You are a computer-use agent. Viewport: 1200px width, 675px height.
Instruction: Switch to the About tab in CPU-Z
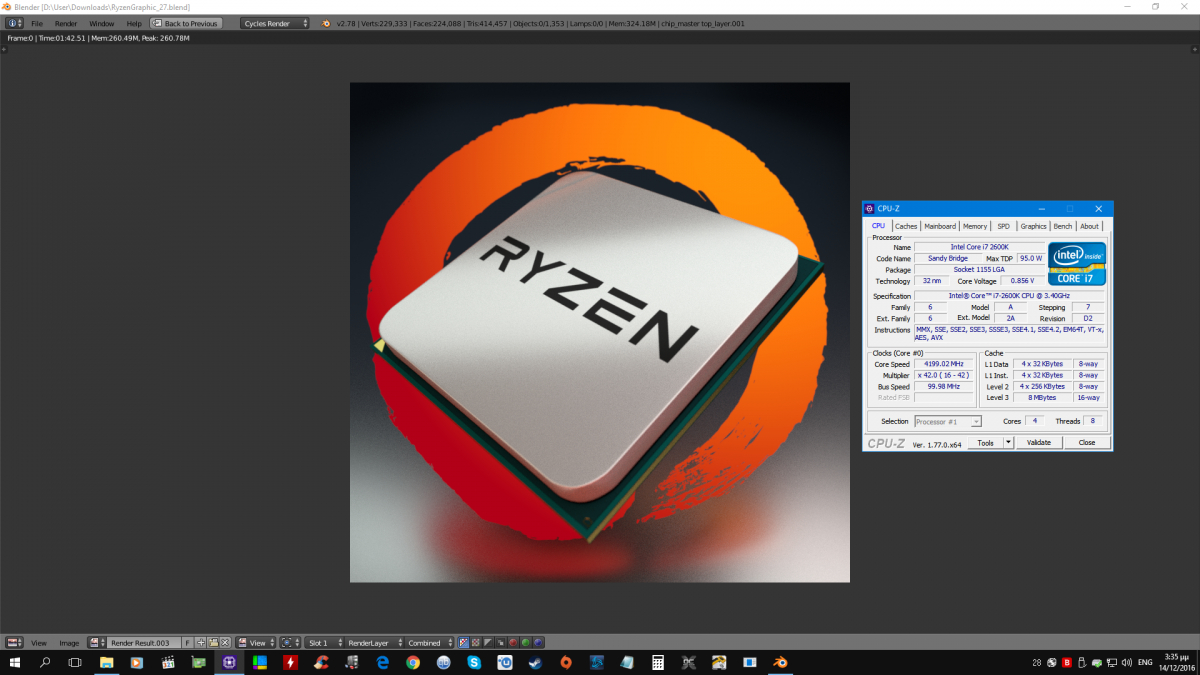(x=1089, y=226)
